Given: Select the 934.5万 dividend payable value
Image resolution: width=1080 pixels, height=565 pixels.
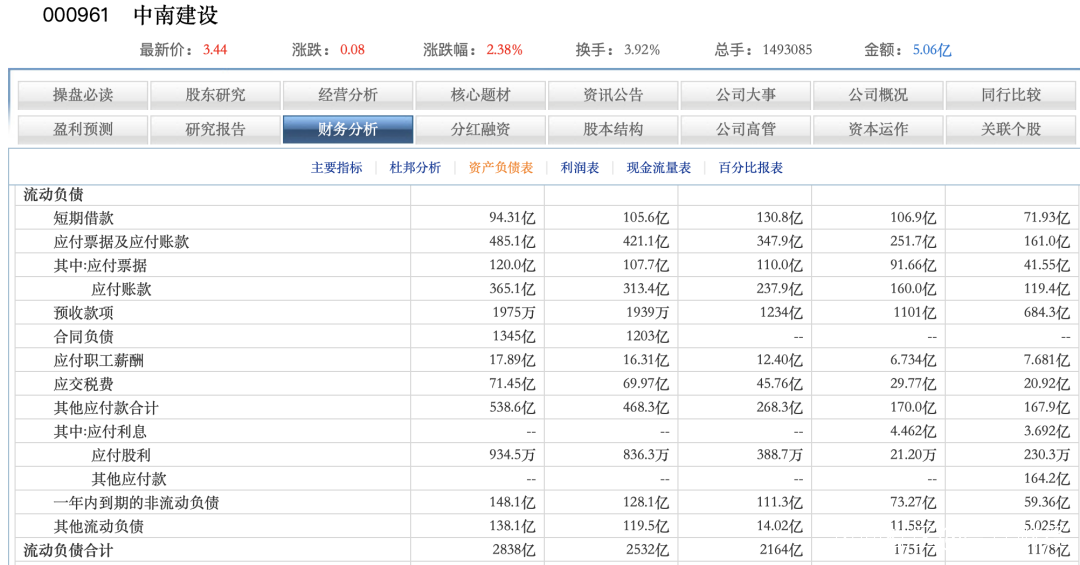Looking at the screenshot, I should [x=512, y=455].
